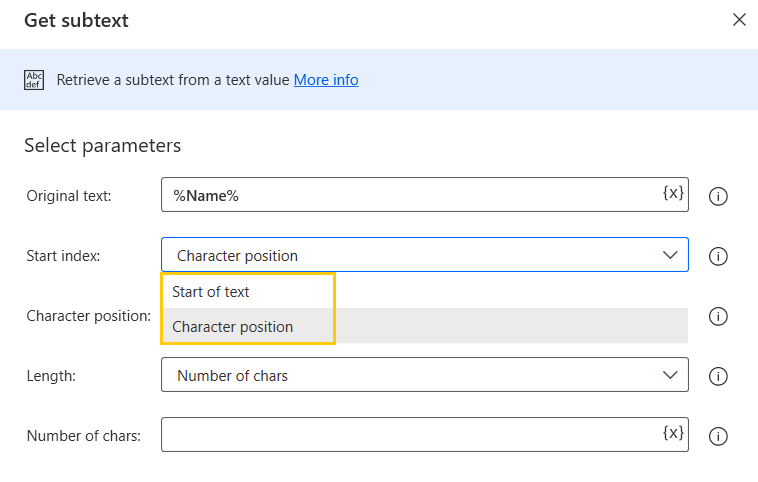The height and width of the screenshot is (482, 758).
Task: Open the Start index dropdown
Action: click(424, 255)
